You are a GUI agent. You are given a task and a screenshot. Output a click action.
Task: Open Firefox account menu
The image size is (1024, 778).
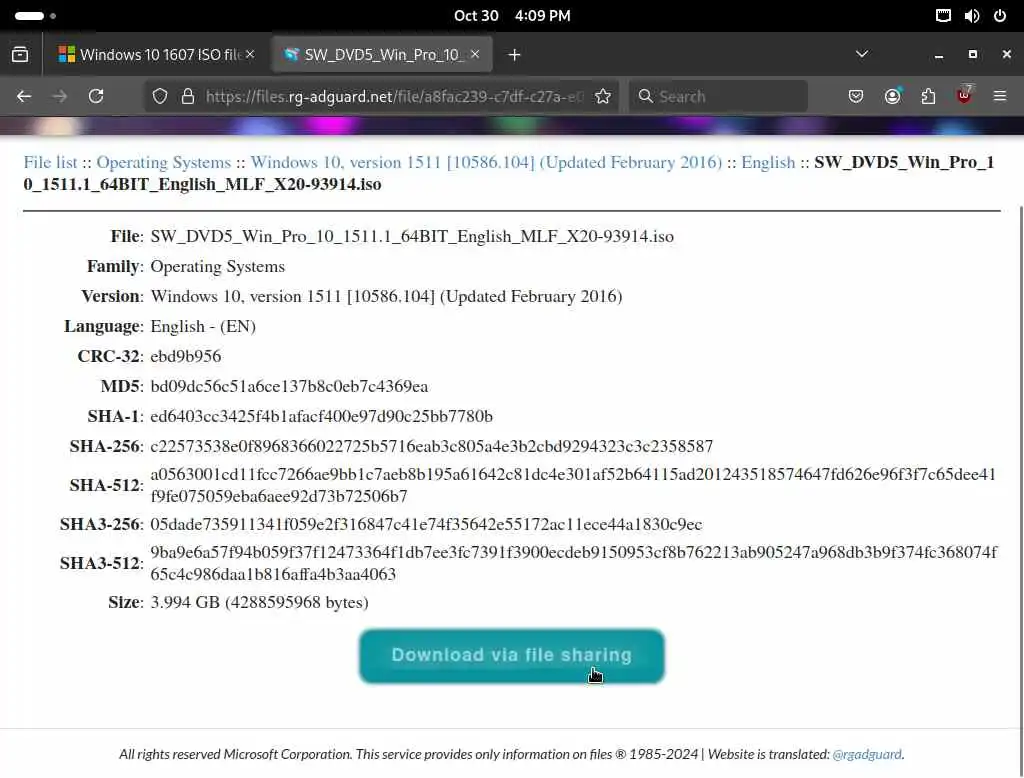[892, 97]
